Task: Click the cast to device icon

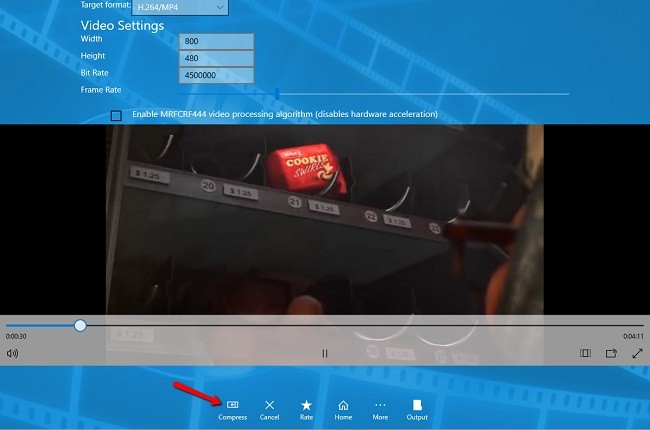Action: tap(611, 353)
